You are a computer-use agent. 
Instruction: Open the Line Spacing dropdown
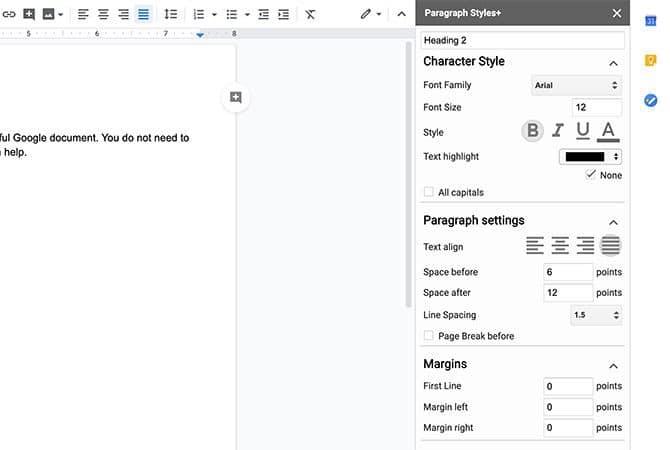pos(595,315)
